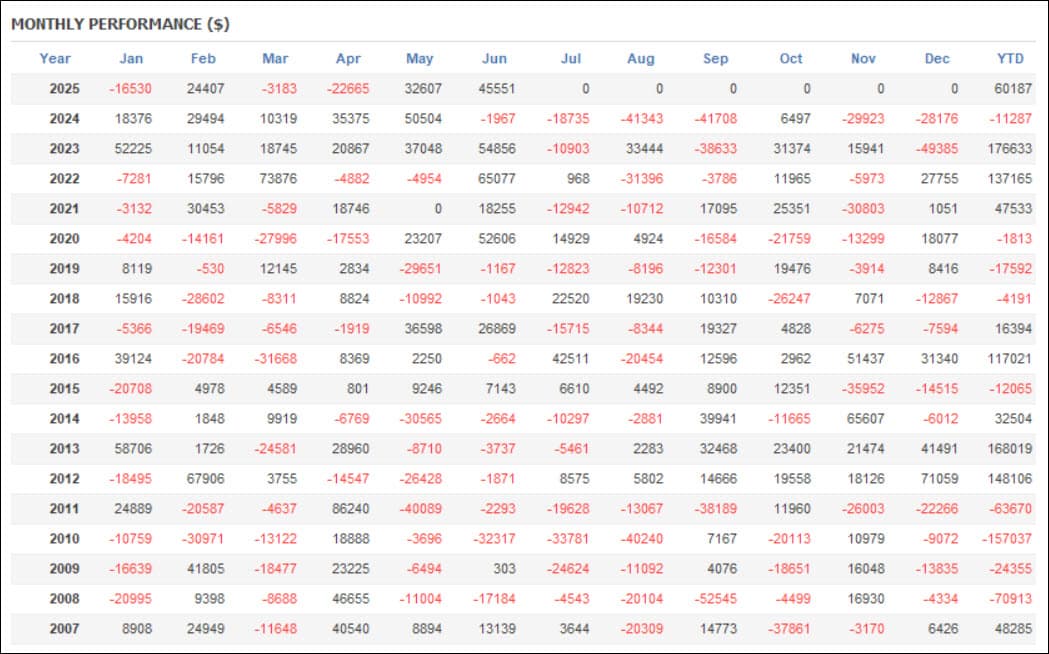Click the YTD column header
Screen dimensions: 1049x654
click(x=1010, y=58)
